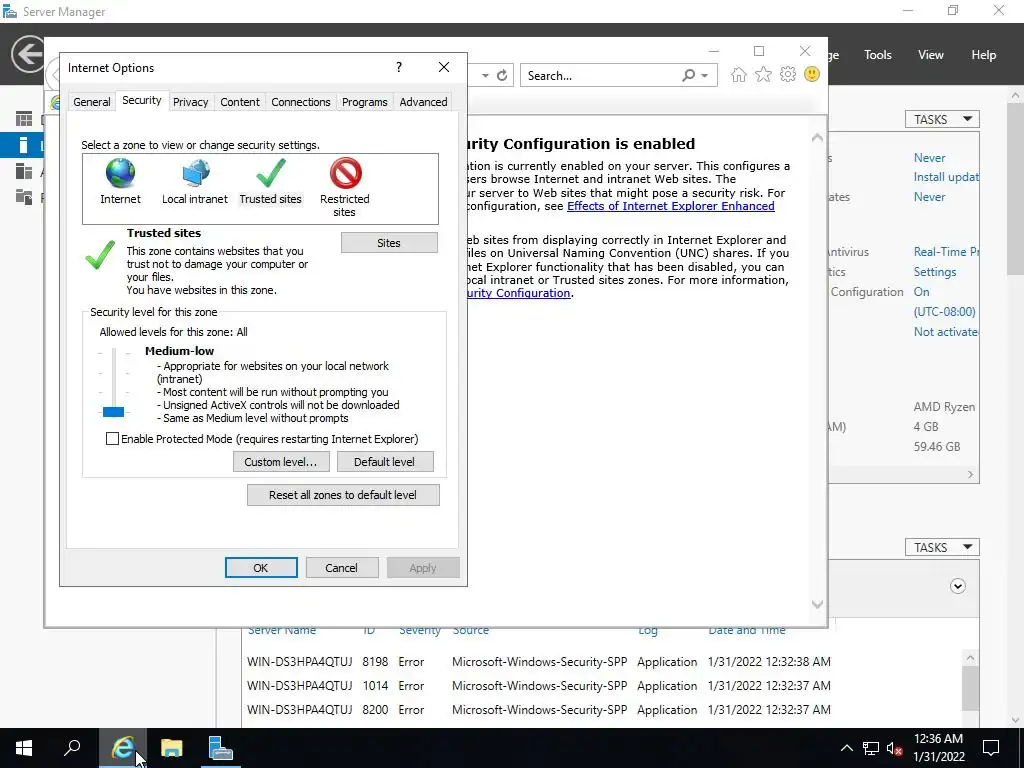Show hidden tray icons chevron
This screenshot has width=1024, height=768.
[846, 748]
